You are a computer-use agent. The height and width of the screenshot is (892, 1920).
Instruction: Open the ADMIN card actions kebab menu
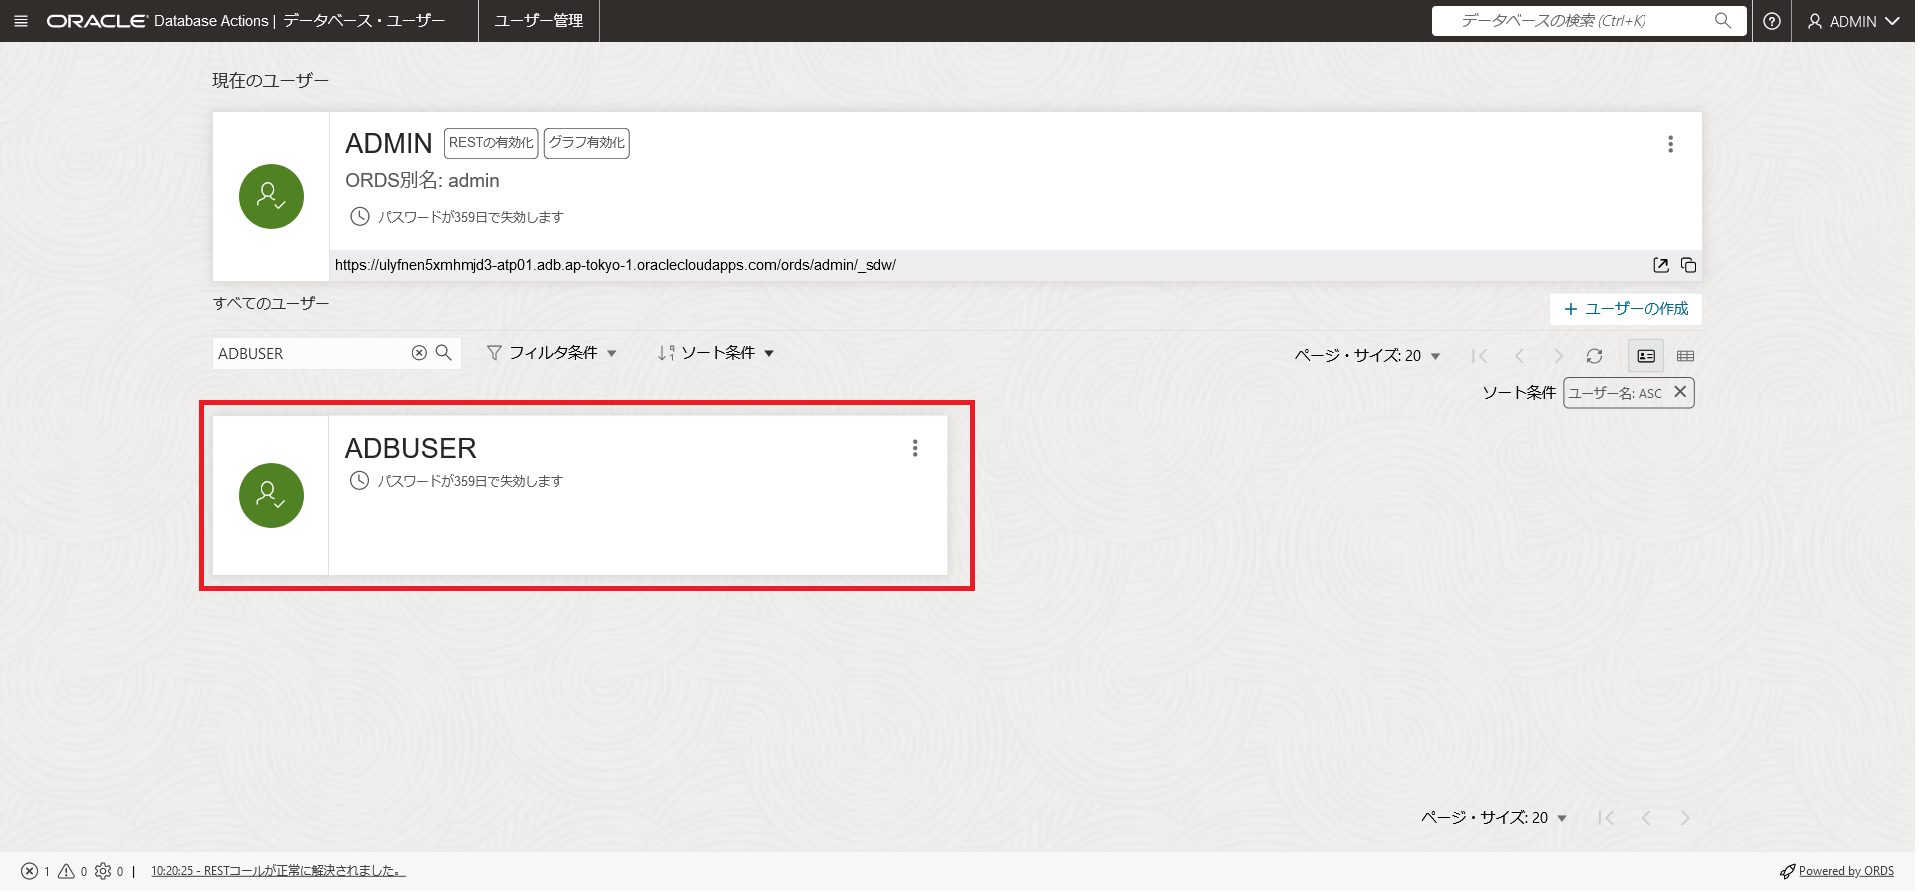(x=1670, y=144)
